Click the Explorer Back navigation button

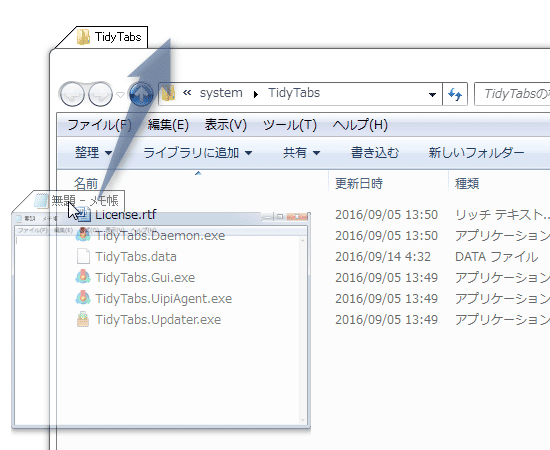tap(72, 94)
